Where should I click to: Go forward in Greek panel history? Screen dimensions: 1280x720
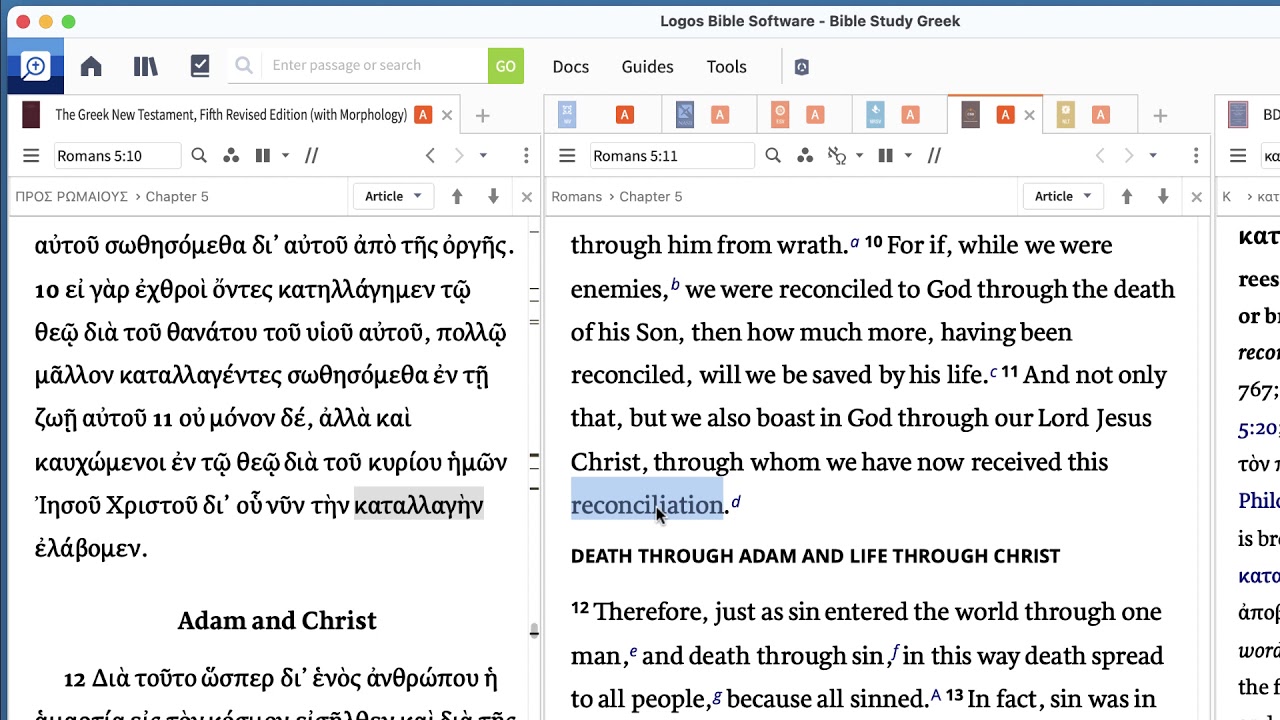point(459,156)
